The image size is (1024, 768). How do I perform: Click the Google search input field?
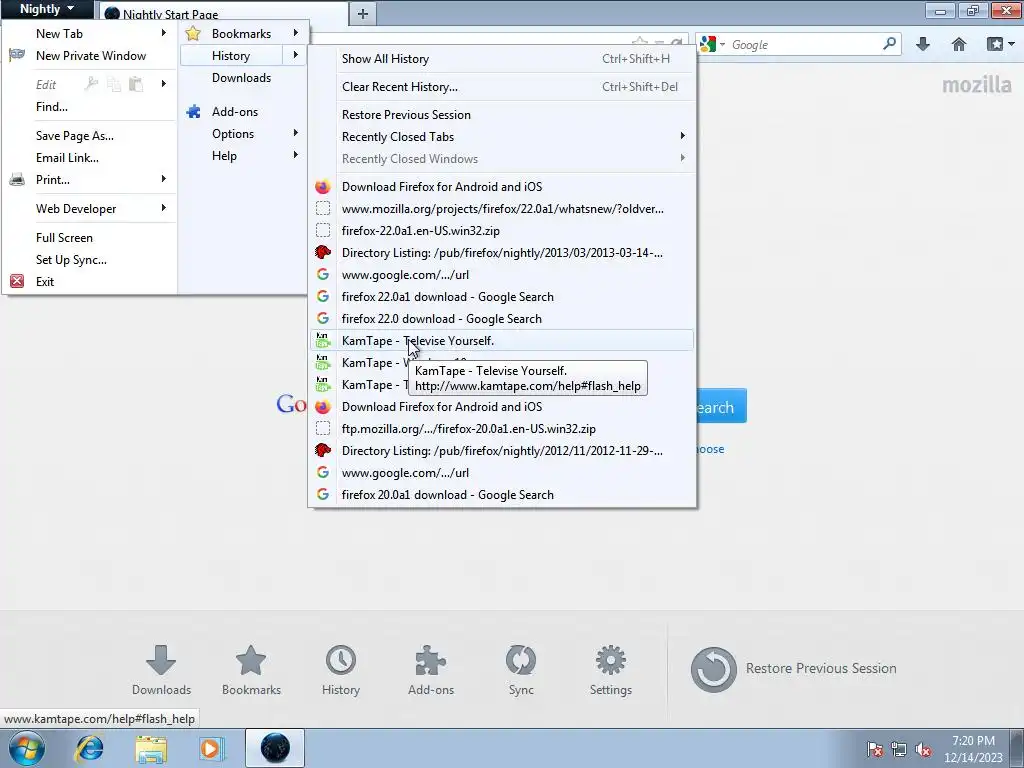[x=805, y=44]
